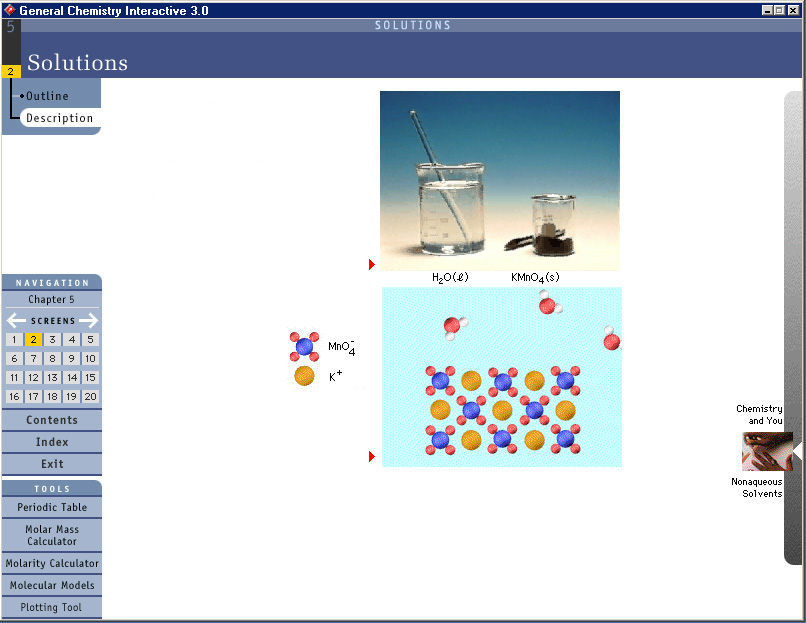Jump to screen 20
This screenshot has height=623, width=806.
click(90, 397)
